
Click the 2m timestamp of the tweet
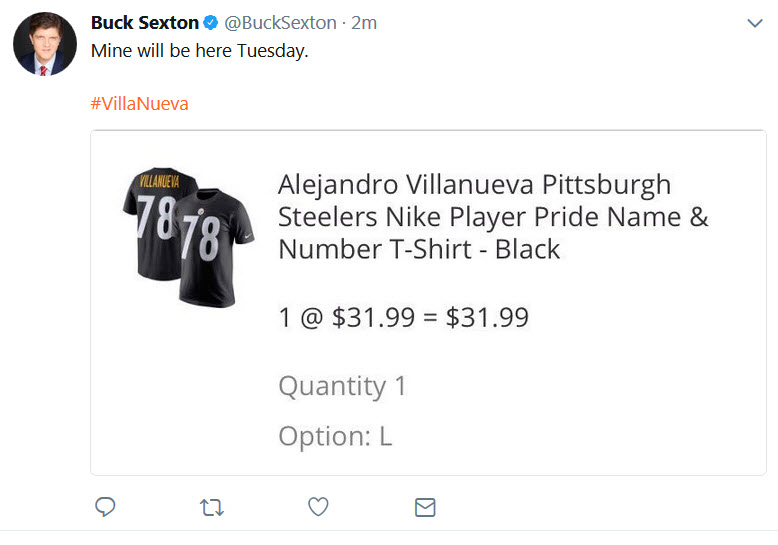[364, 23]
